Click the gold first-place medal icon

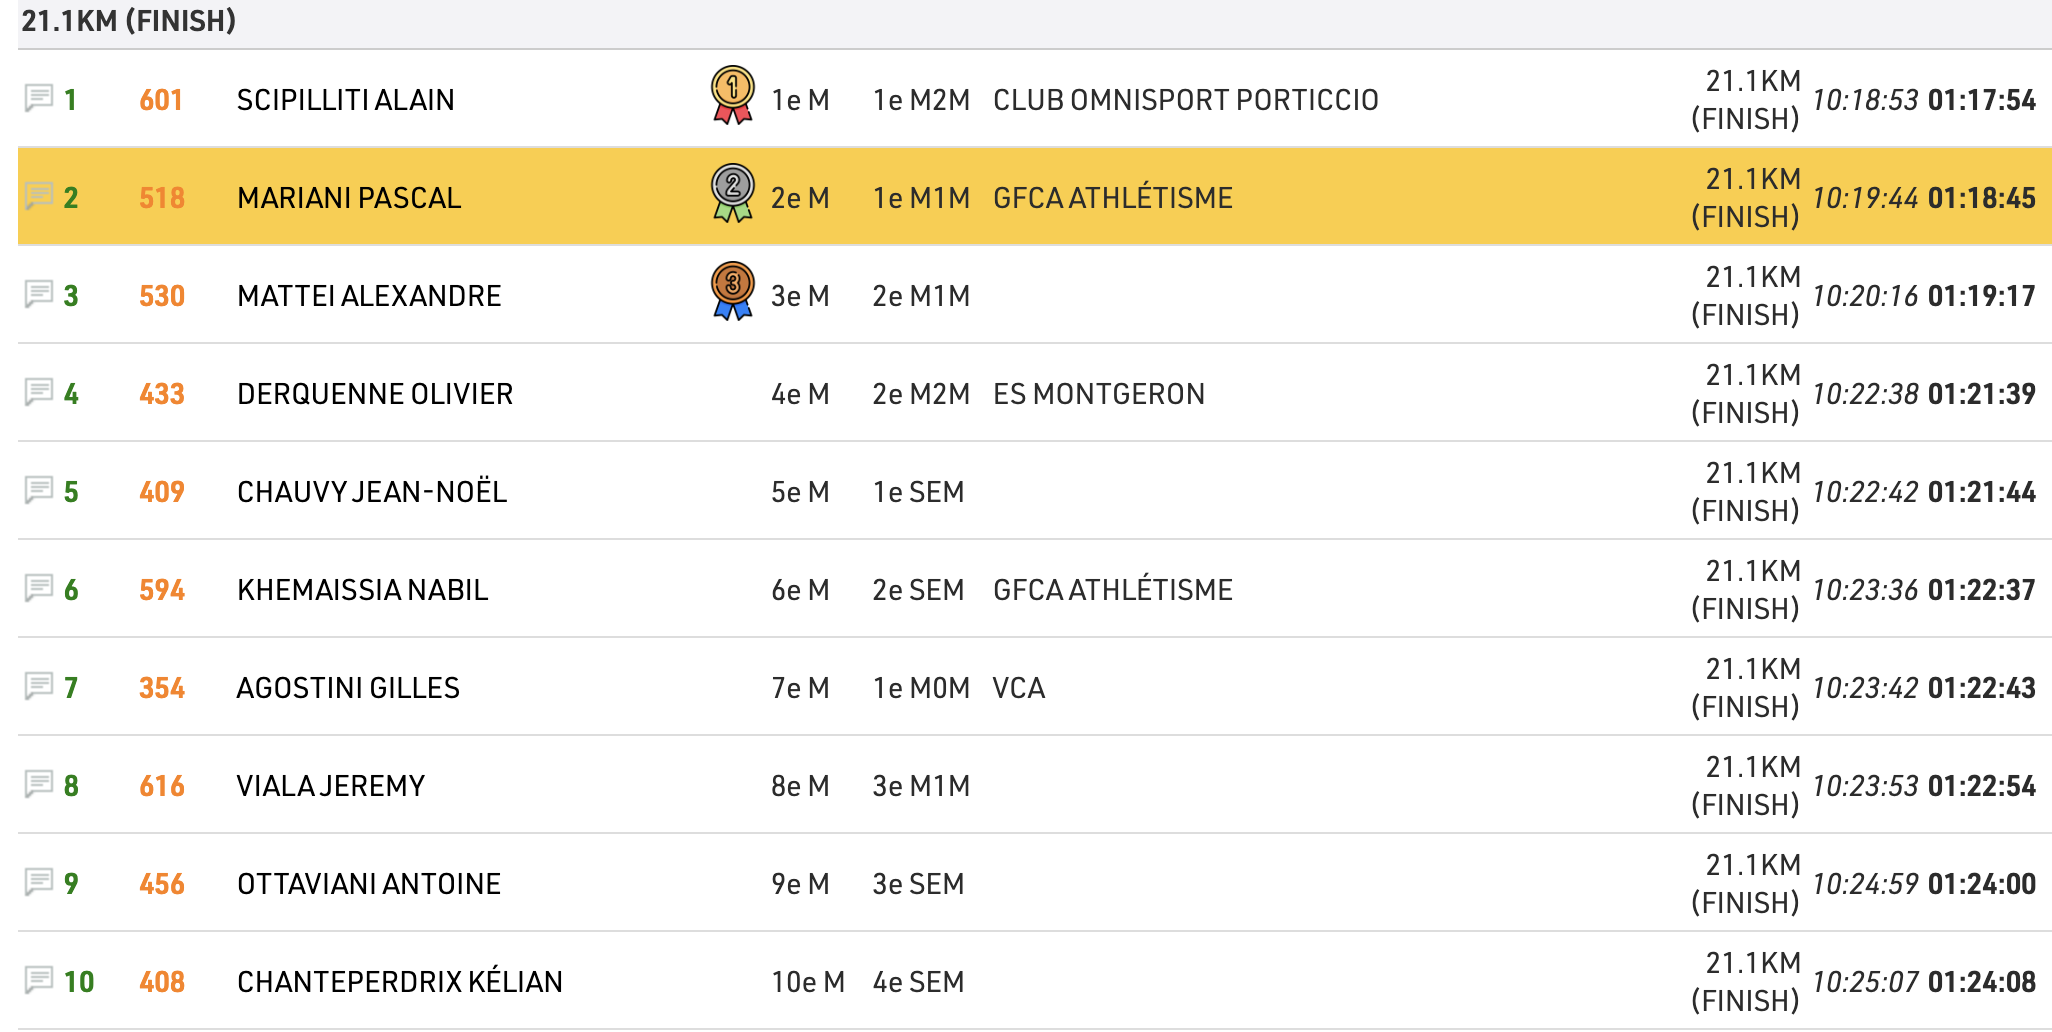point(732,95)
